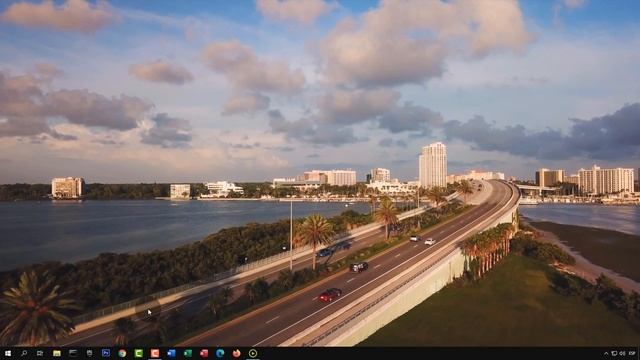Open green Camtasia icon on taskbar
640x360 pixels.
tap(138, 353)
